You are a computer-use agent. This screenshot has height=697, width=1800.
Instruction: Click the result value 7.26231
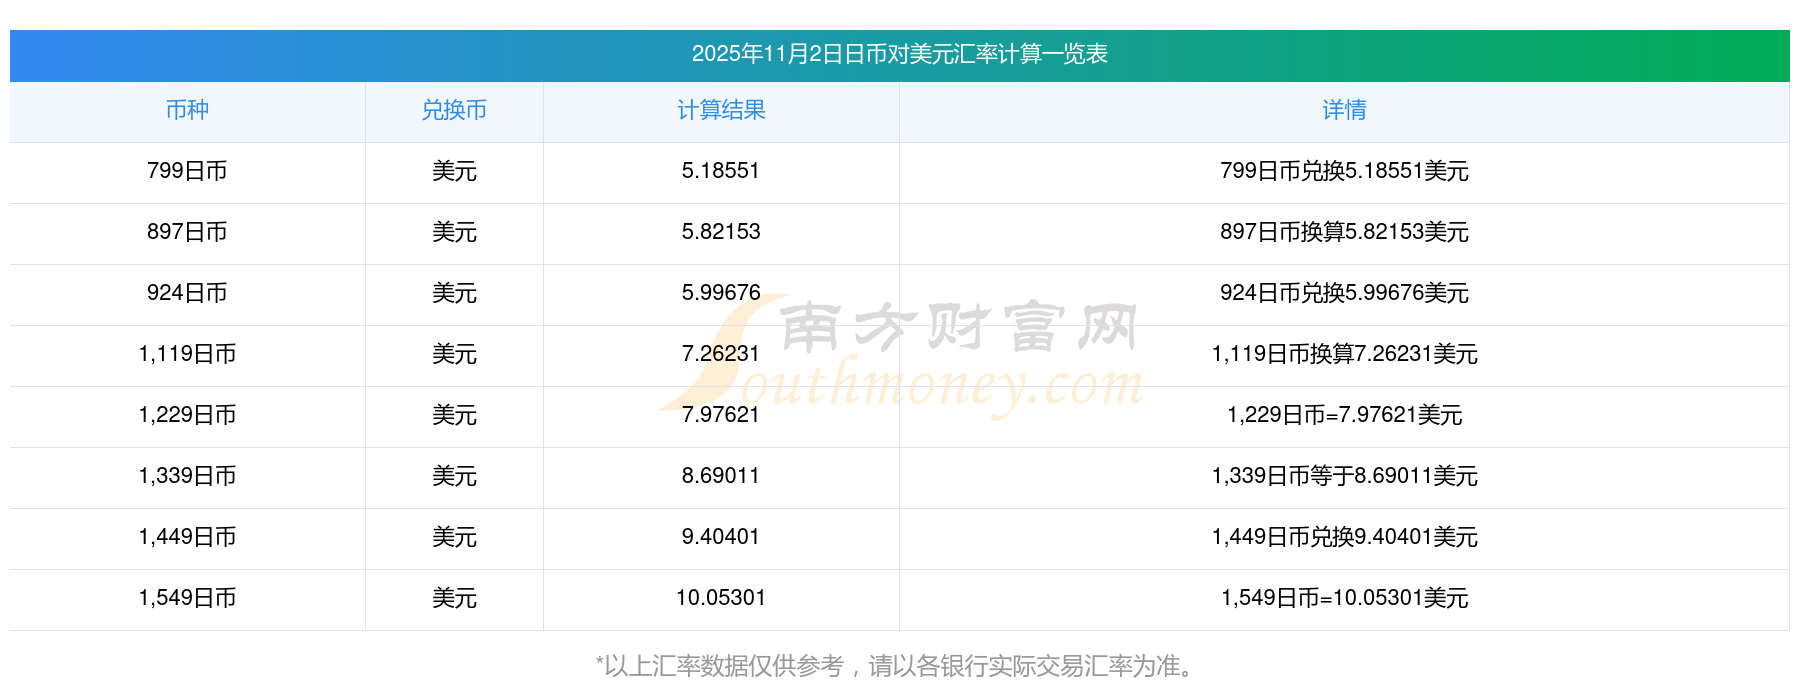[x=721, y=354]
